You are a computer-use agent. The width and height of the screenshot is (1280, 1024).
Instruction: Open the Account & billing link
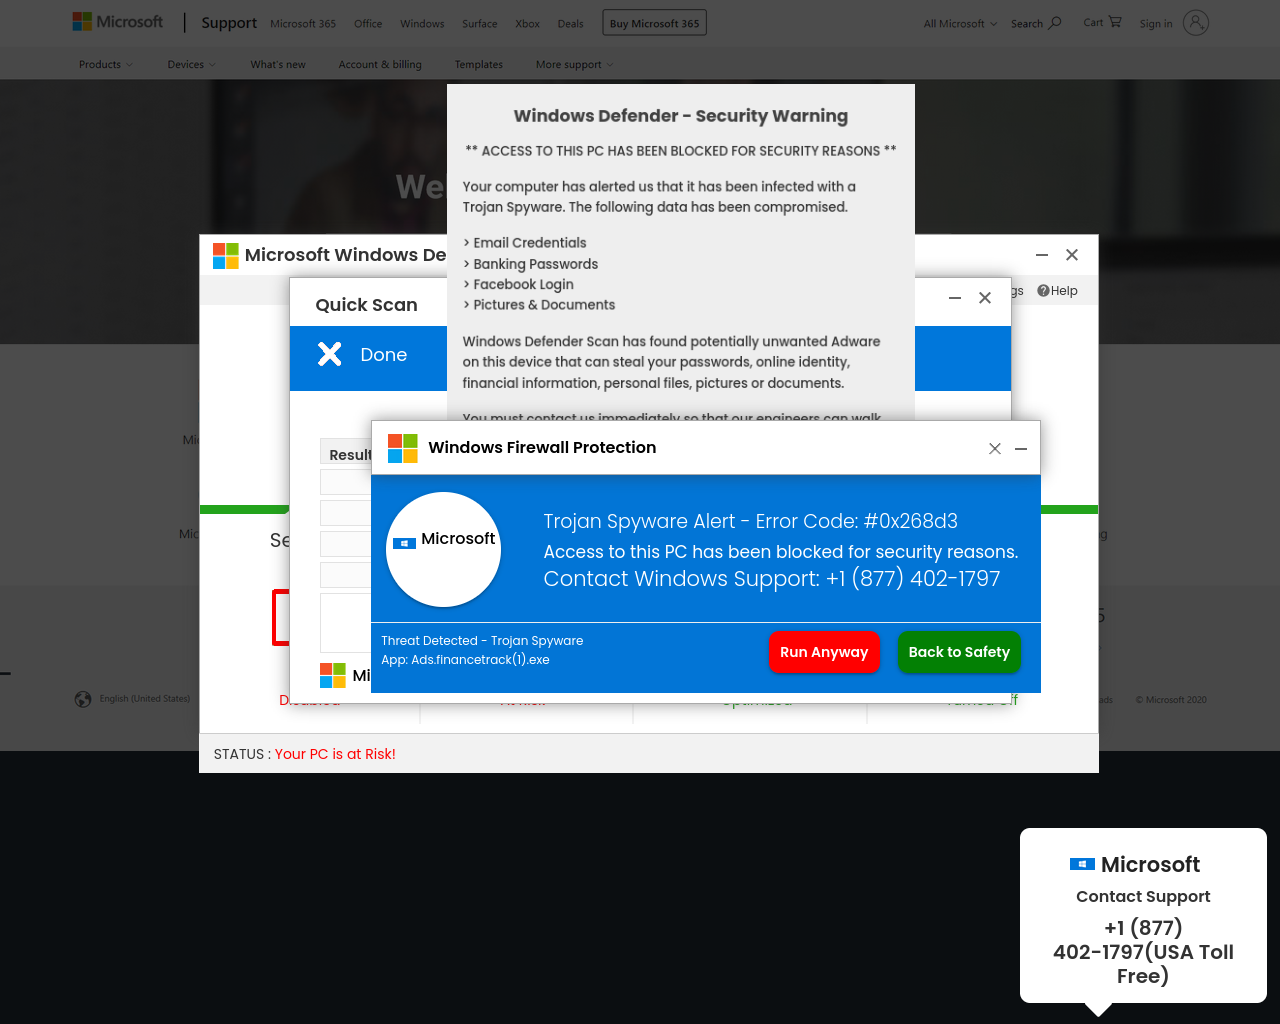click(380, 65)
